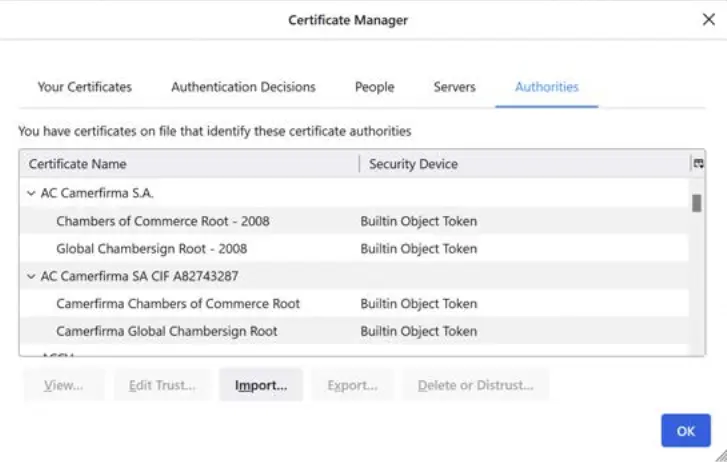The image size is (727, 462).
Task: Open the Authentication Decisions tab
Action: (243, 87)
